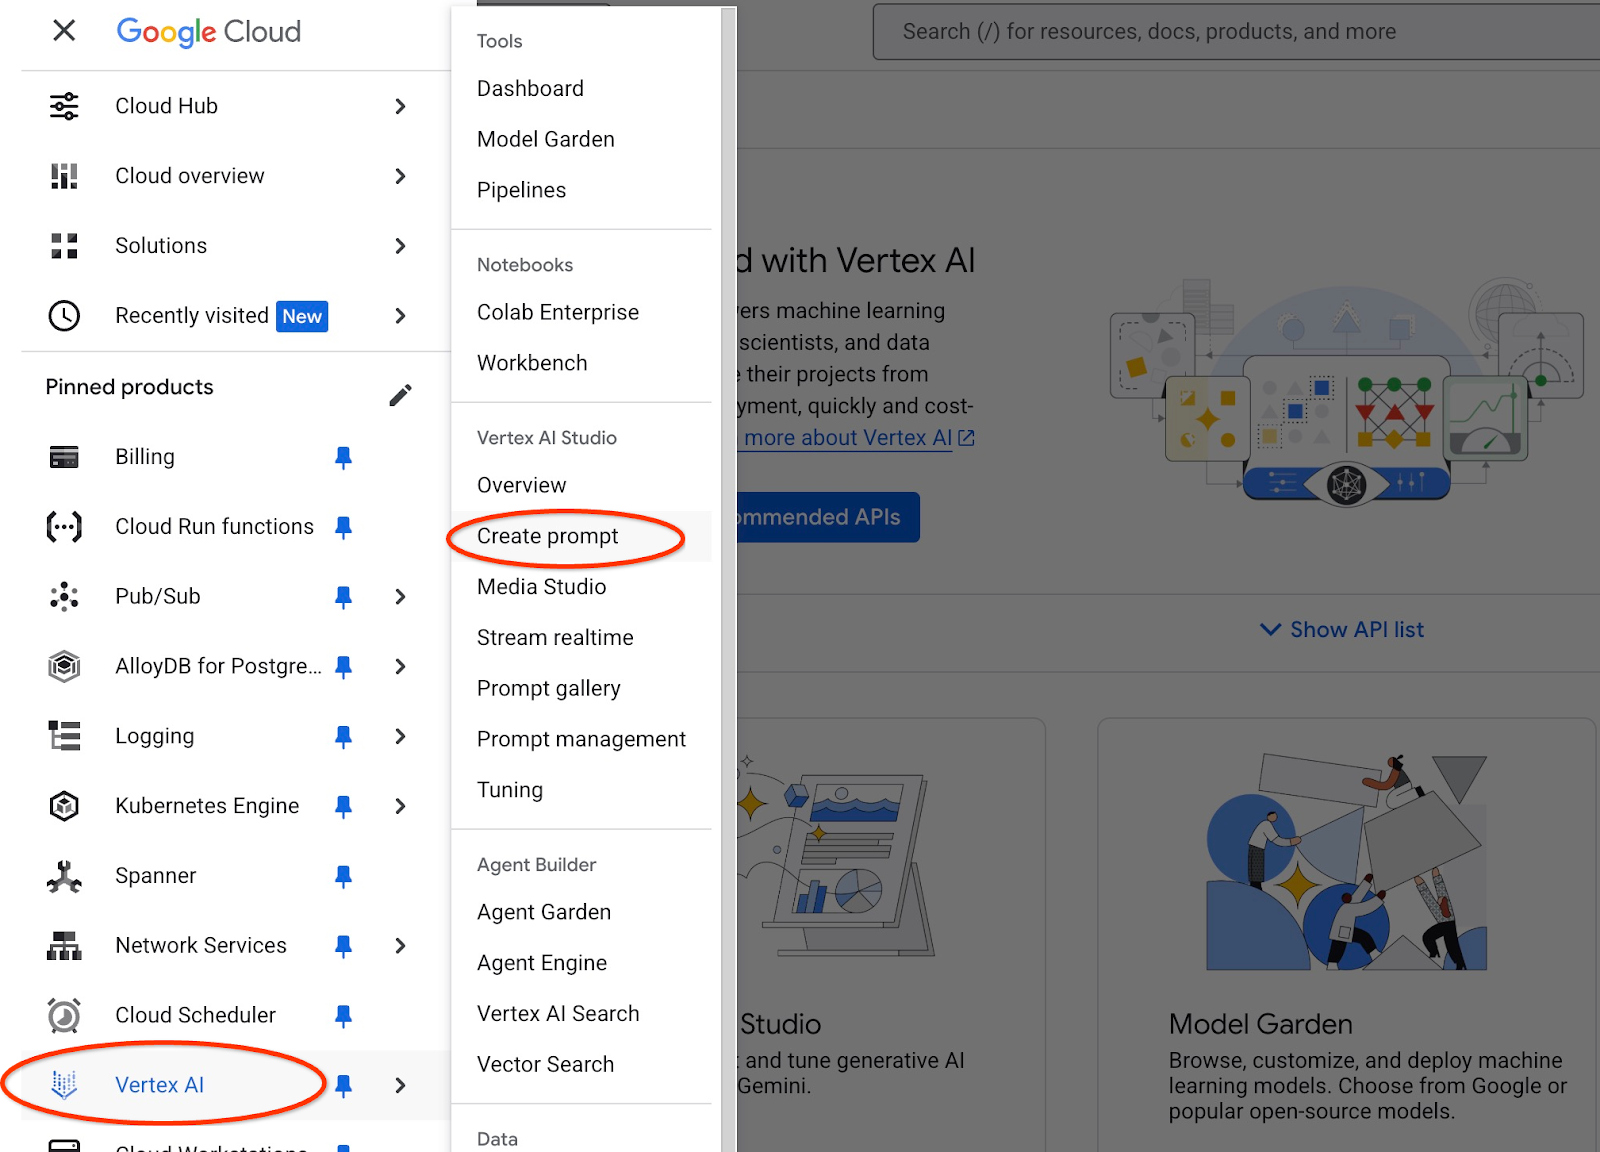The width and height of the screenshot is (1600, 1152).
Task: Click the Kubernetes Engine icon
Action: click(x=64, y=806)
